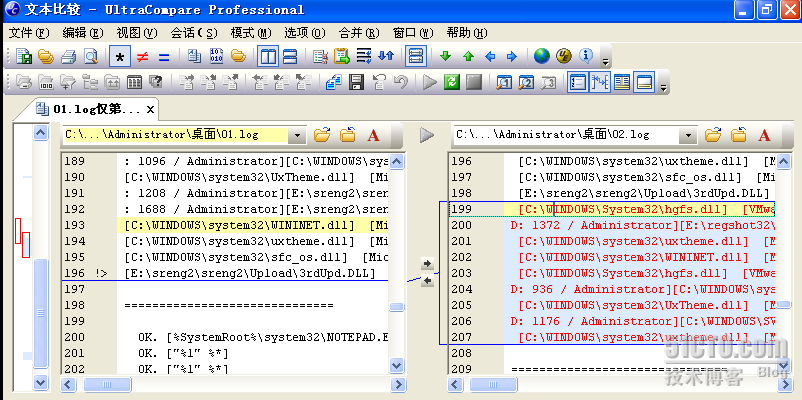Launch UltraEdit gold UE icon
This screenshot has width=802, height=400.
(x=564, y=56)
